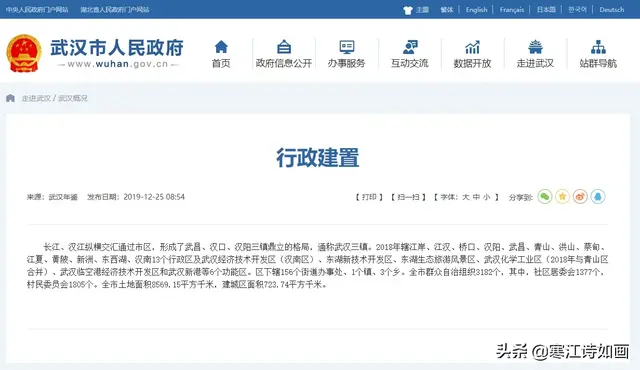Click the date 2019-12-25 08:54

pos(154,197)
